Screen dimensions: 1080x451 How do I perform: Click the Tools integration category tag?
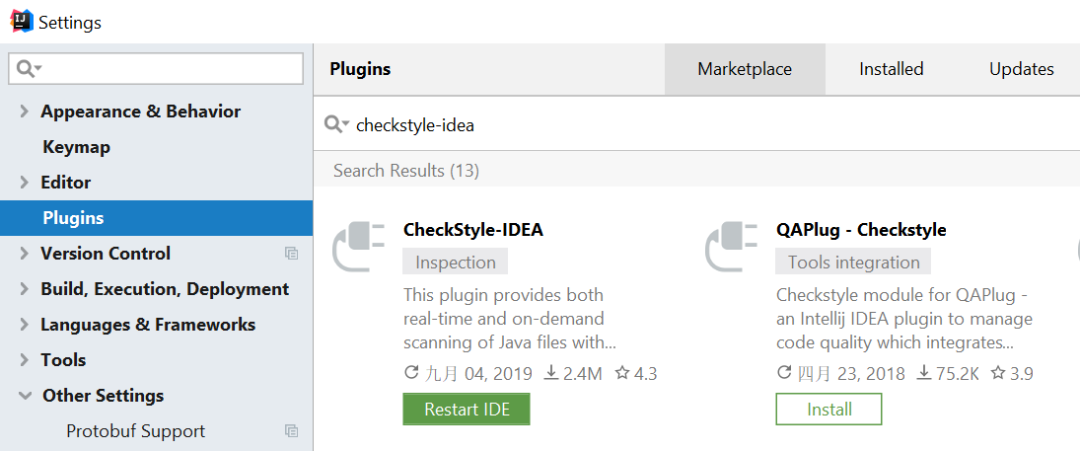point(853,262)
